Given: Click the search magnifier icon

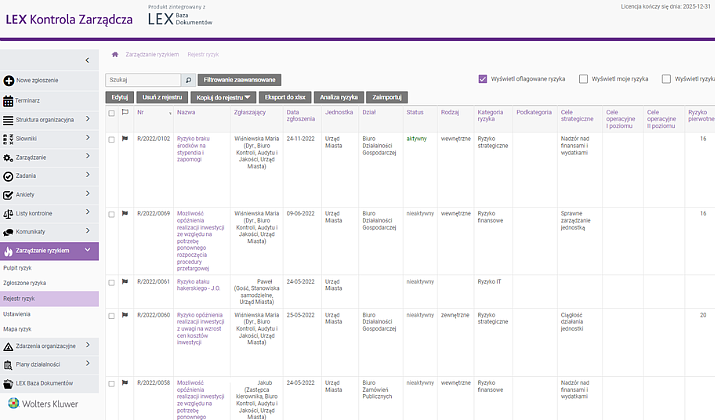Looking at the screenshot, I should (x=187, y=79).
